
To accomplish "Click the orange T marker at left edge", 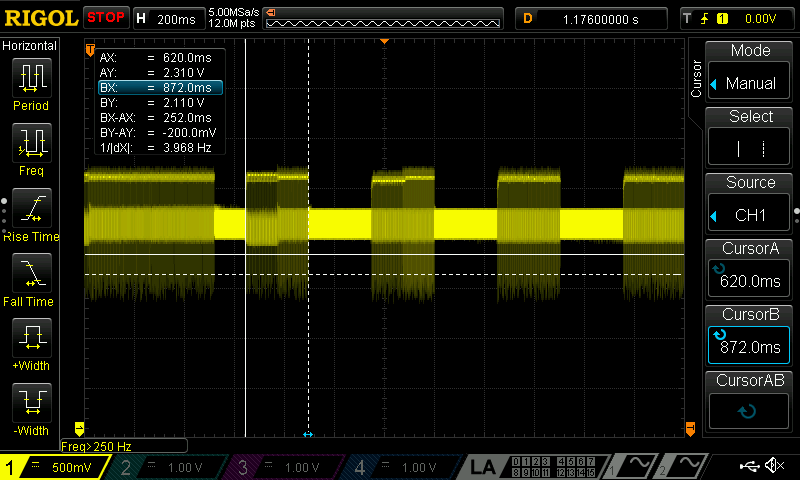I will [x=90, y=49].
